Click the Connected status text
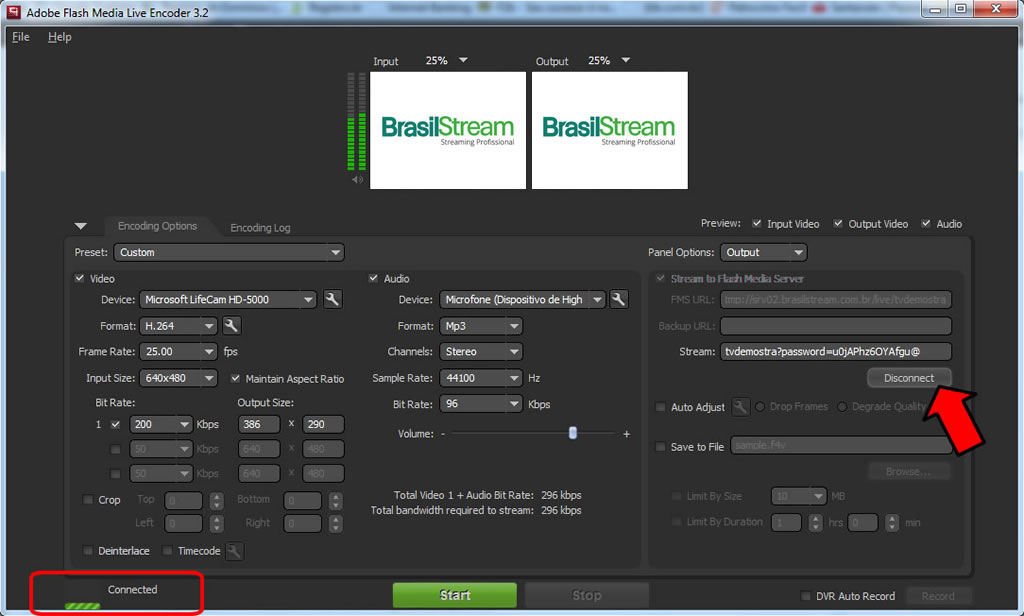The width and height of the screenshot is (1024, 616). click(133, 589)
